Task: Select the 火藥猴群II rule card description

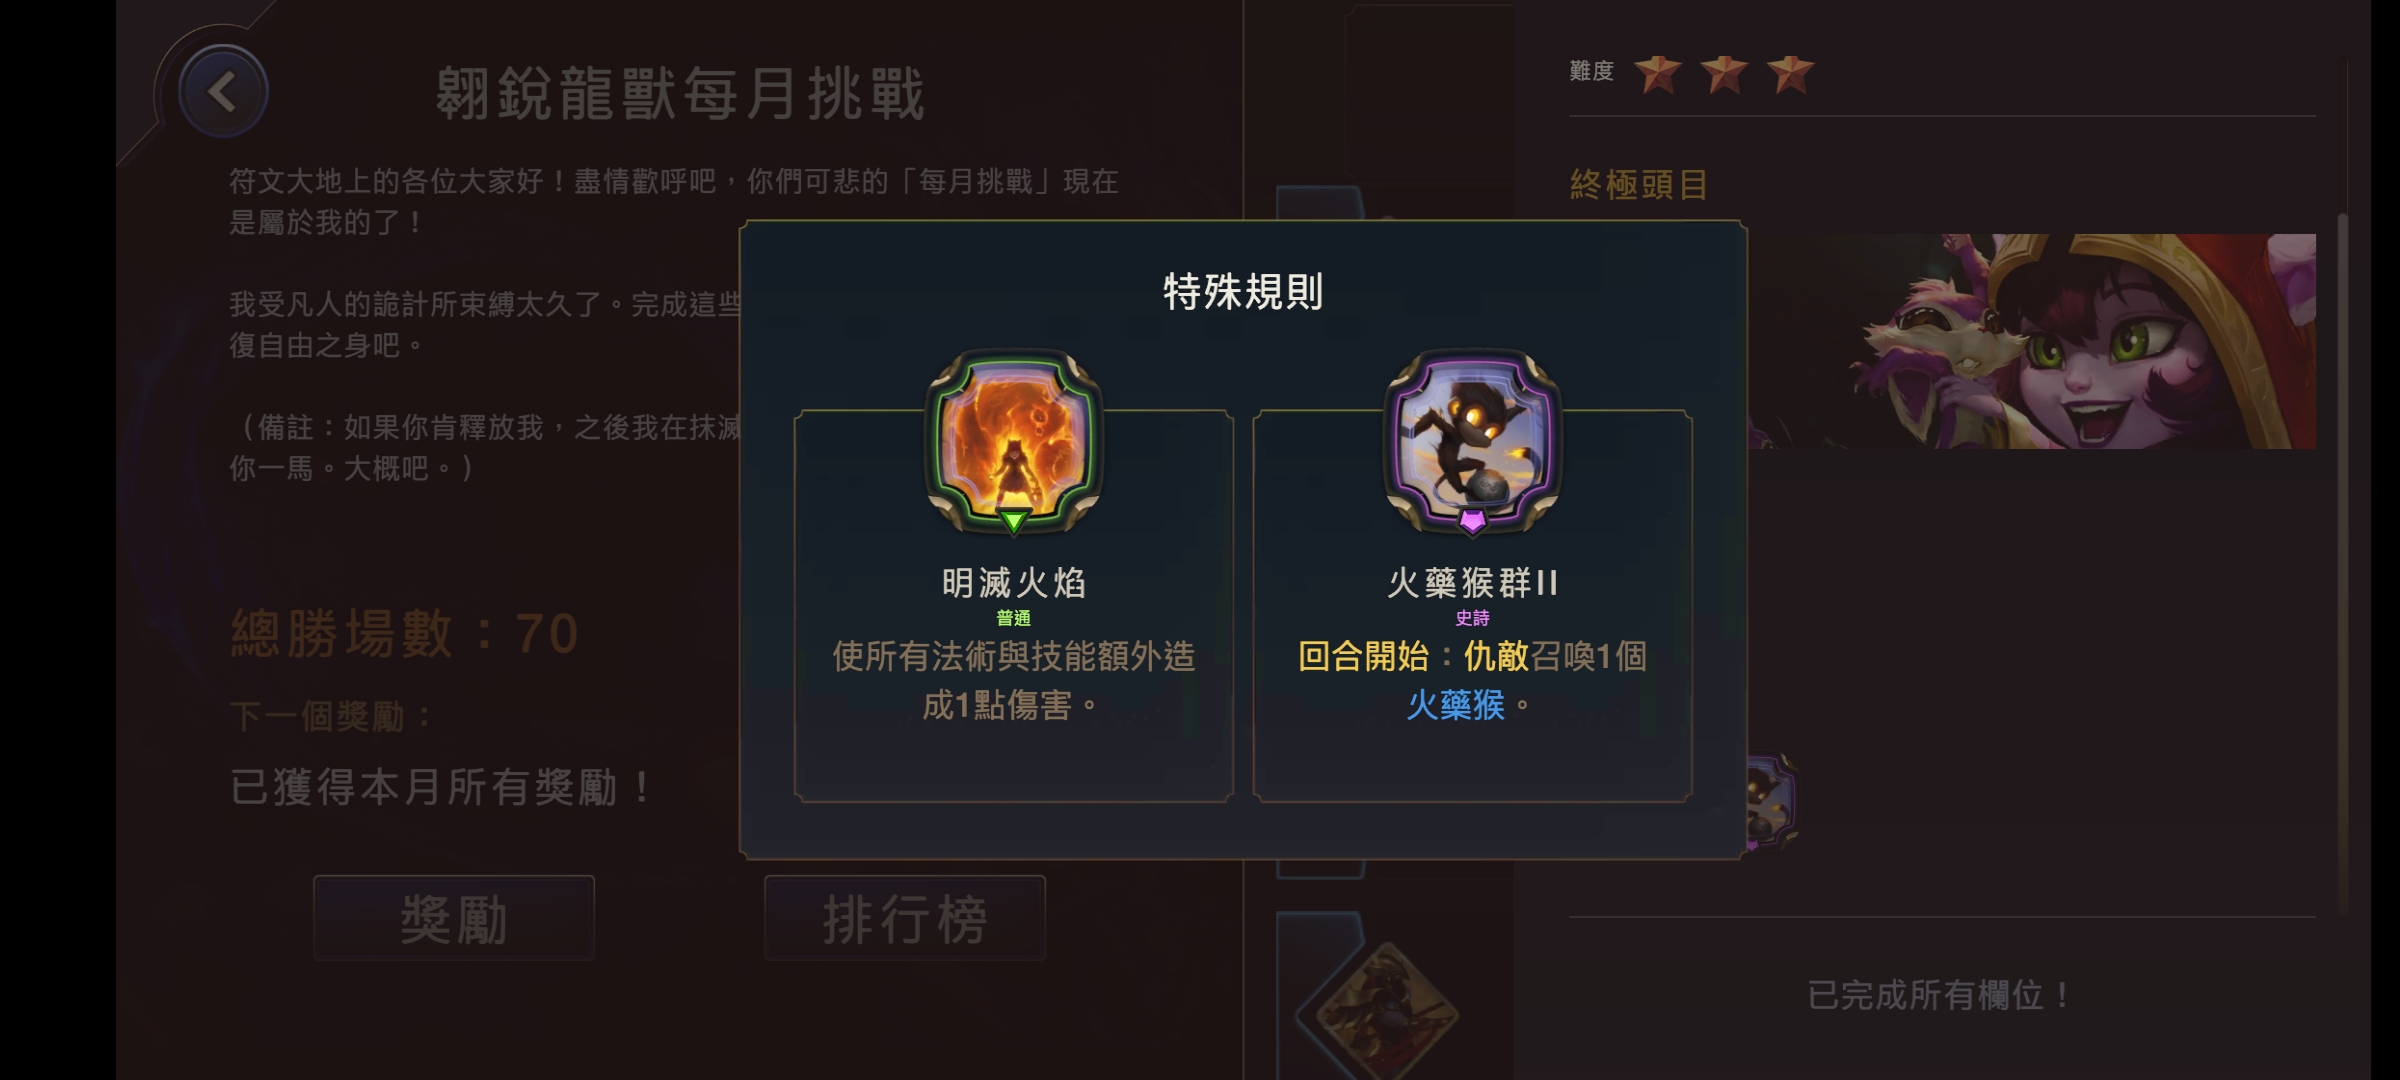Action: pyautogui.click(x=1472, y=681)
